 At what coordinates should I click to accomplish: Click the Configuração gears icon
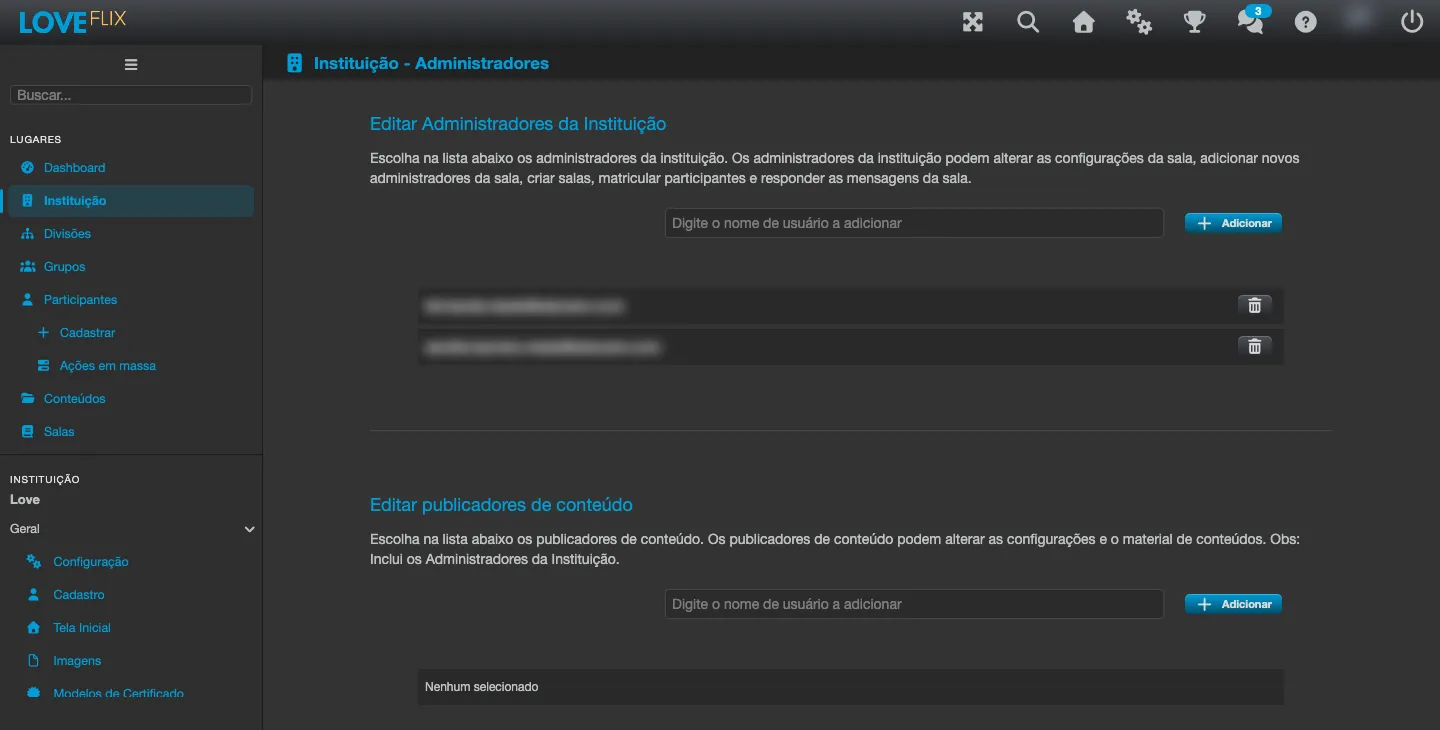click(34, 562)
